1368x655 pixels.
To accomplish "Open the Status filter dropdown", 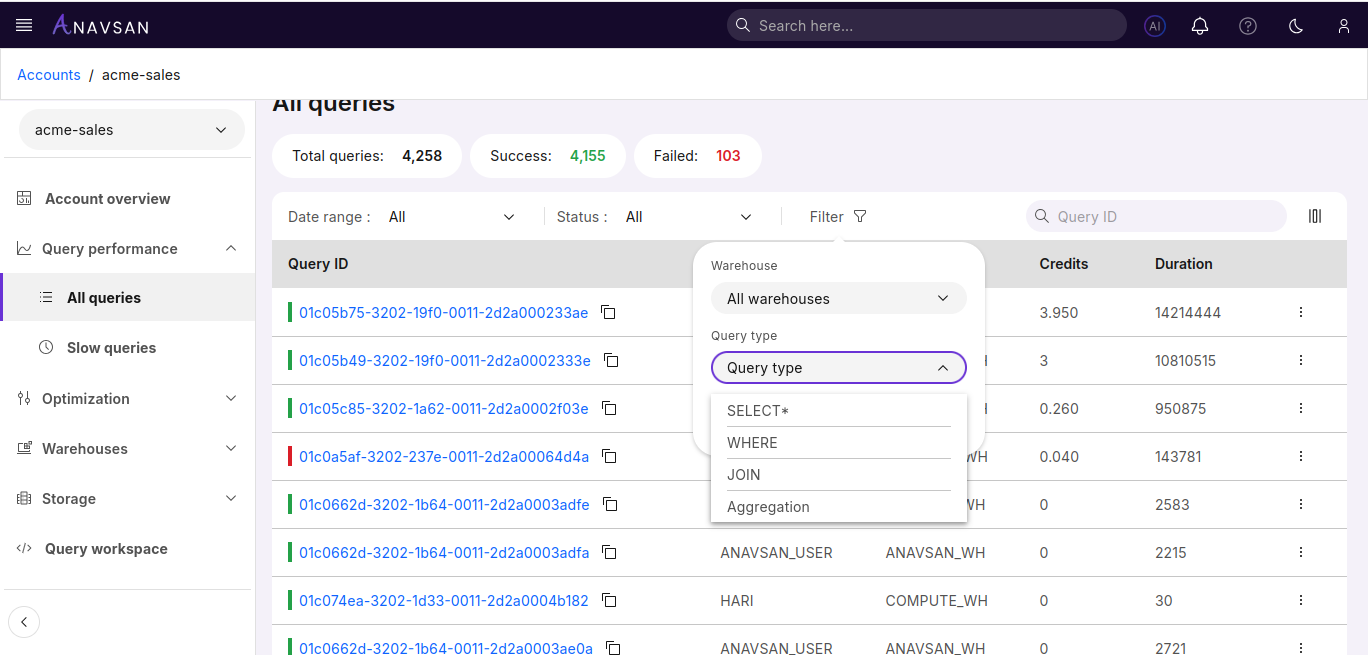I will click(688, 217).
